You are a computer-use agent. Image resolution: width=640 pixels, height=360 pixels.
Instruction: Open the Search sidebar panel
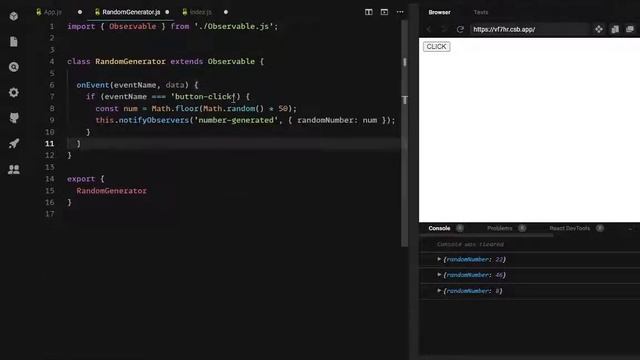[14, 67]
